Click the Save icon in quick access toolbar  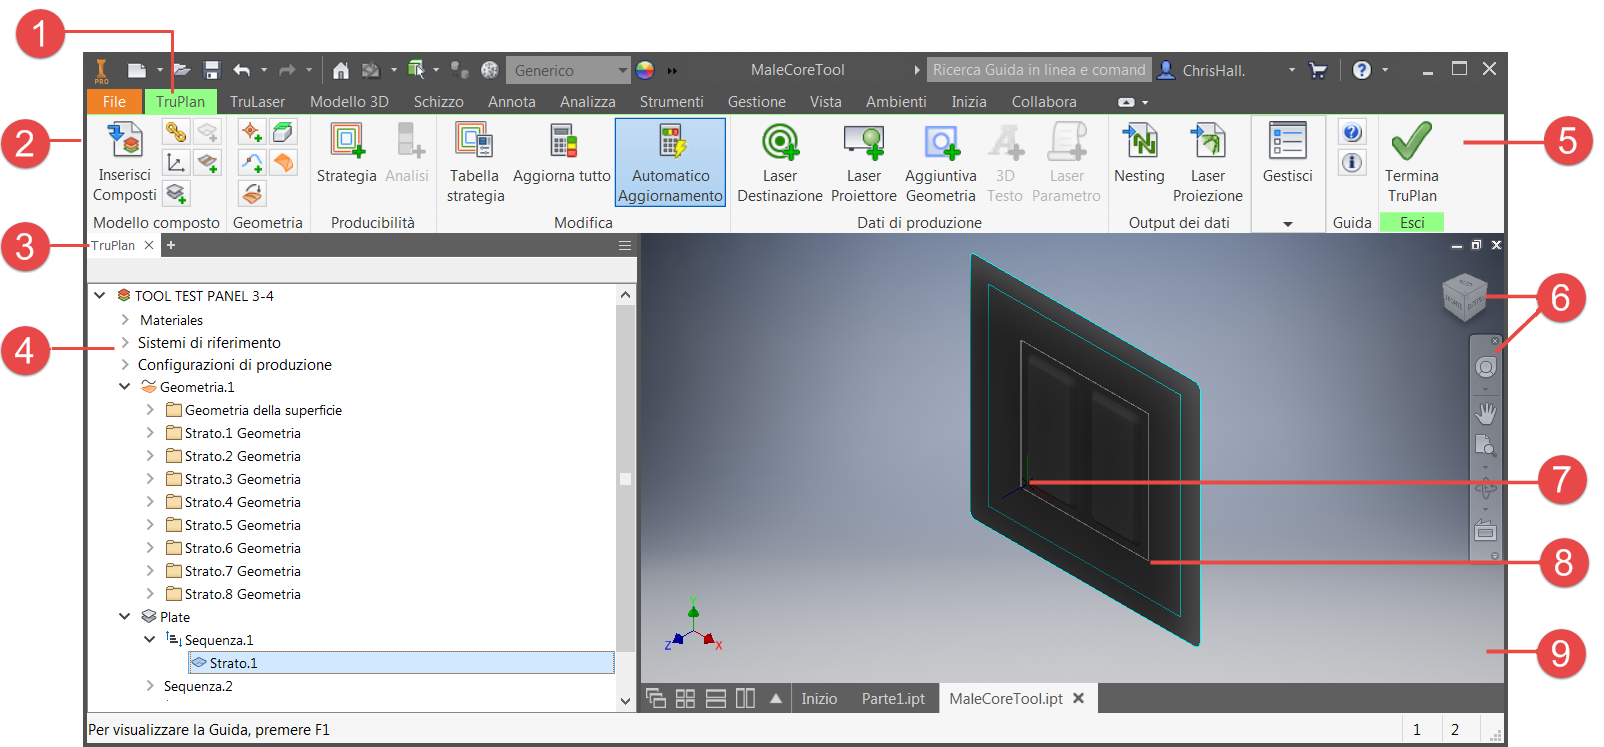click(x=211, y=70)
